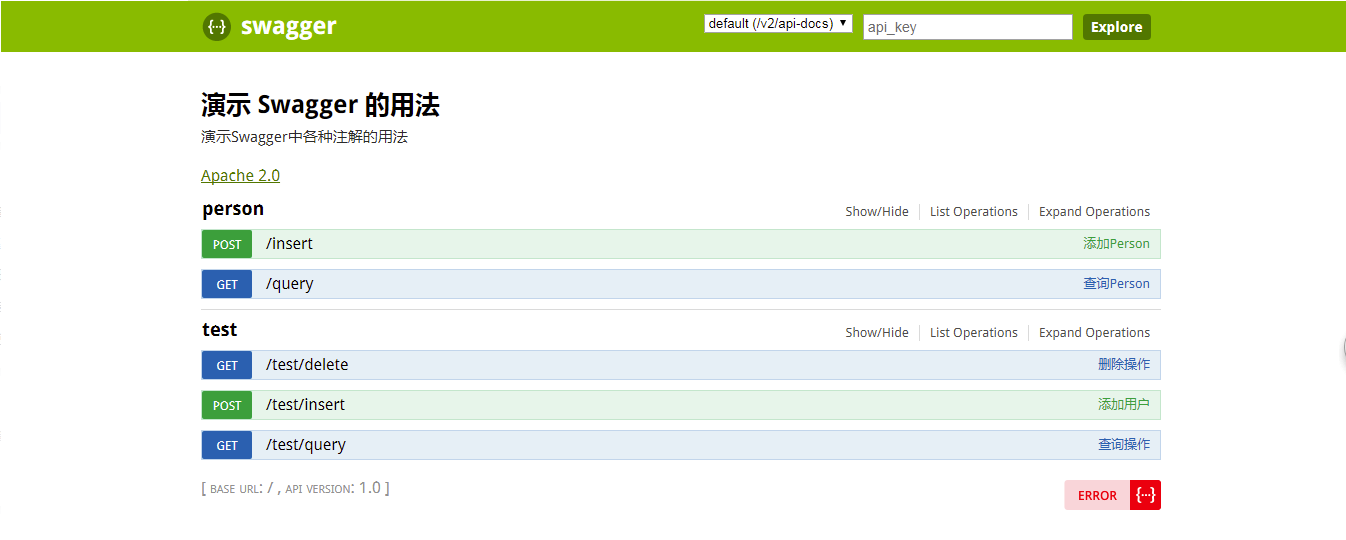
Task: Open the /query endpoint path
Action: pyautogui.click(x=290, y=284)
